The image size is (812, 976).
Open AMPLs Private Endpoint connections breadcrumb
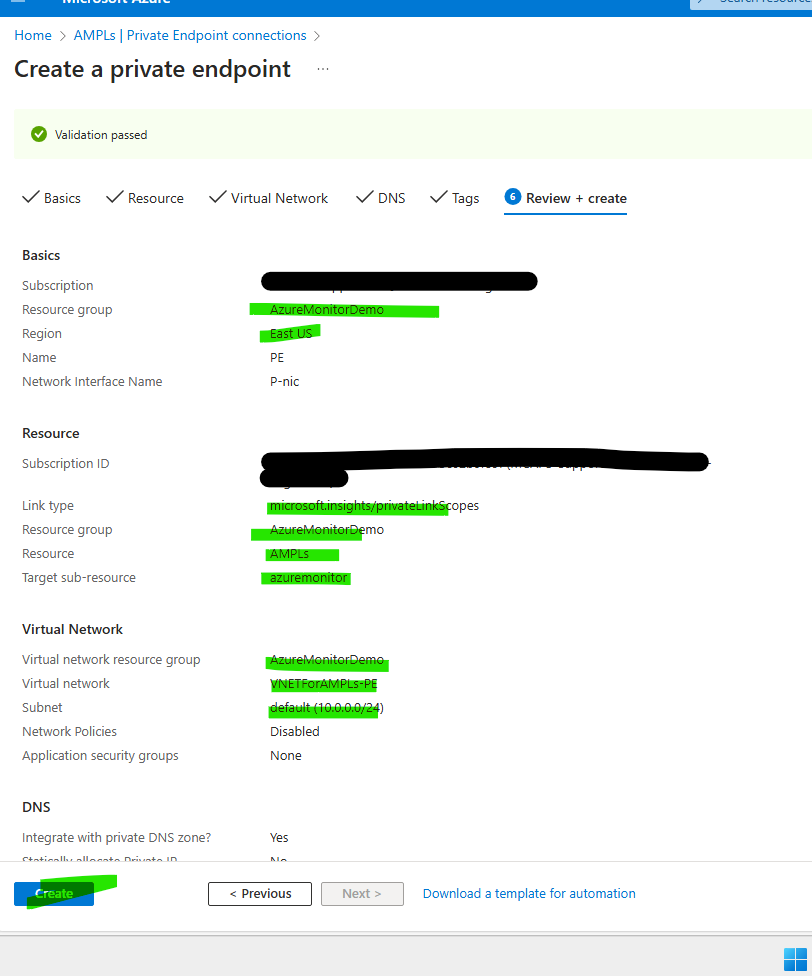coord(190,35)
